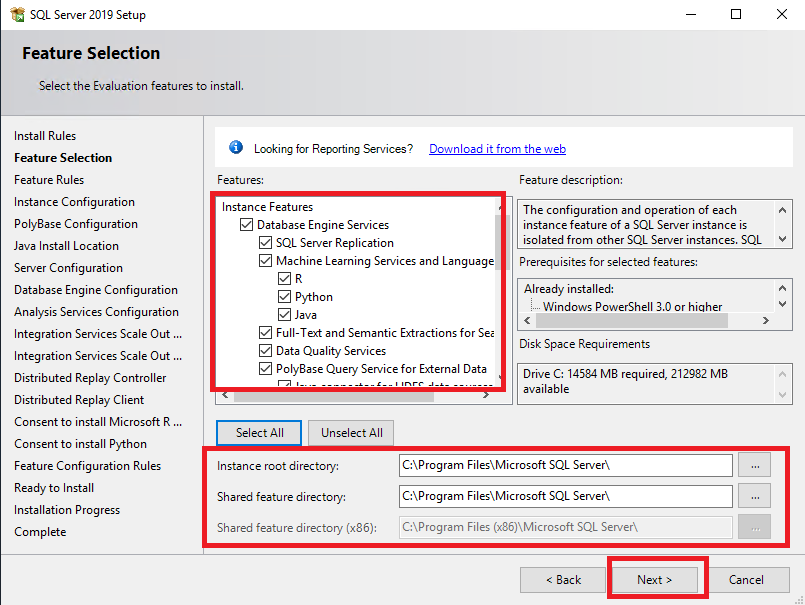Click the Shared feature directory (x86) field

565,527
